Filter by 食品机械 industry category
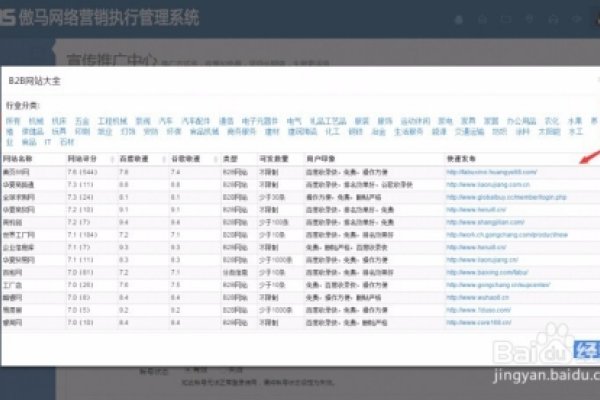This screenshot has width=600, height=400. [x=204, y=132]
